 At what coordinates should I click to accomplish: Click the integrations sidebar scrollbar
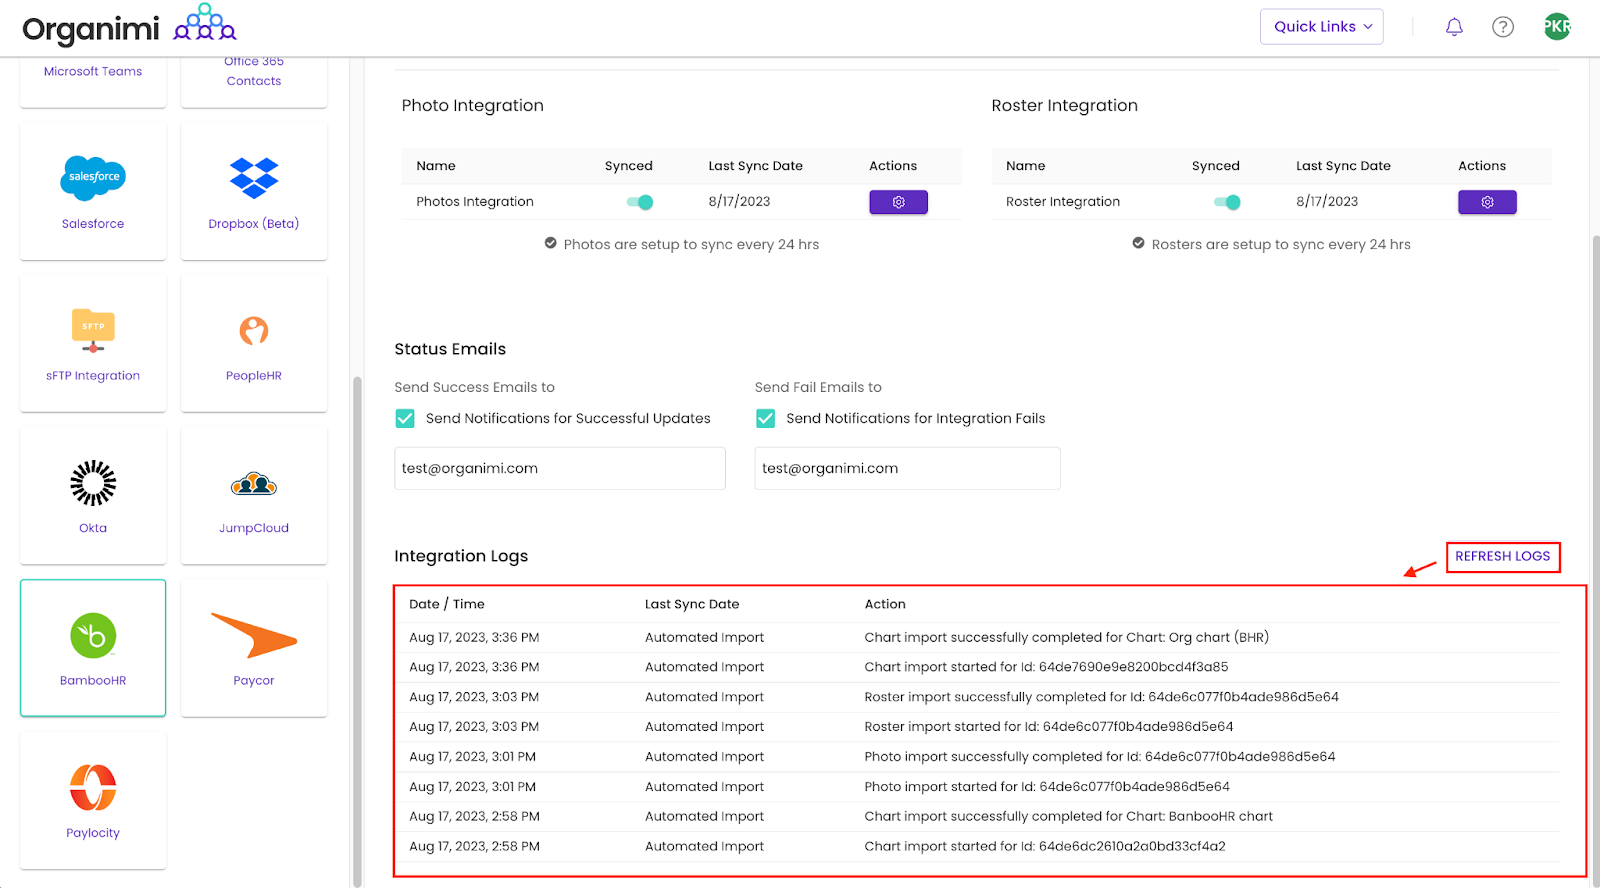[x=357, y=630]
